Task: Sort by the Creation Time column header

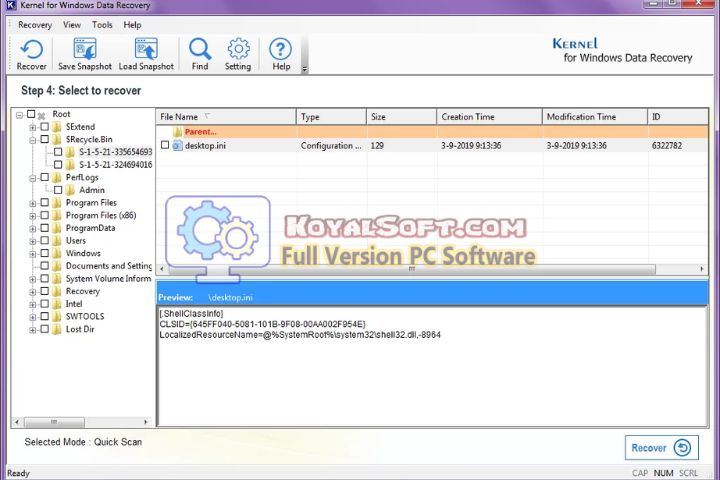Action: pyautogui.click(x=489, y=117)
